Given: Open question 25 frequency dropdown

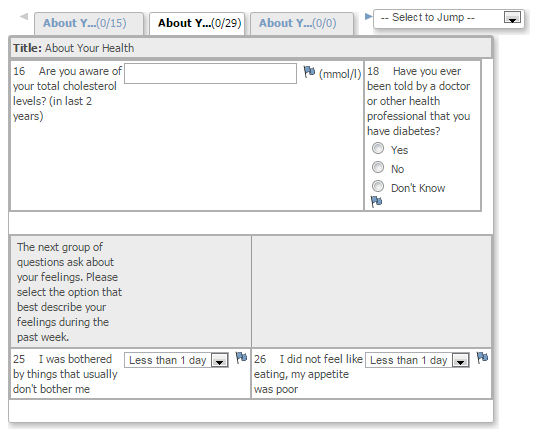Looking at the screenshot, I should point(176,360).
